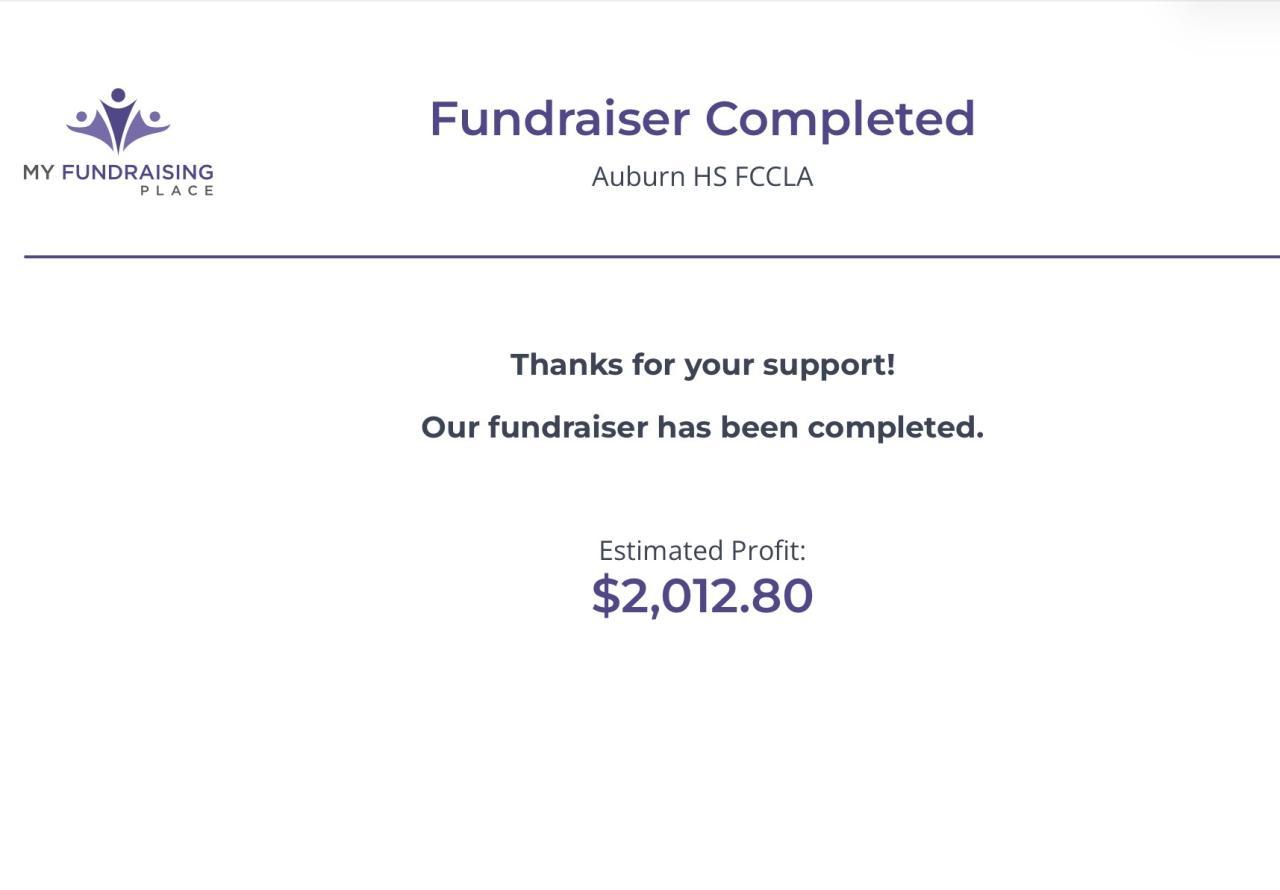Click the Our fundraiser has been completed text
The height and width of the screenshot is (890, 1280).
[702, 428]
